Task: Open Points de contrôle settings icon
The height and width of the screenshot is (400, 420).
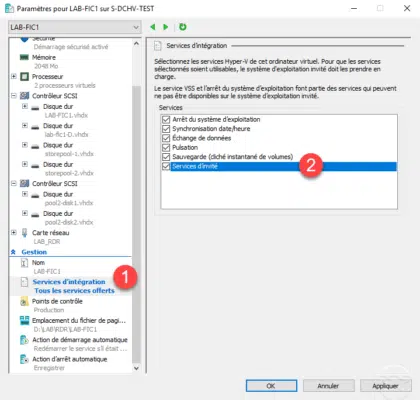Action: (x=24, y=301)
